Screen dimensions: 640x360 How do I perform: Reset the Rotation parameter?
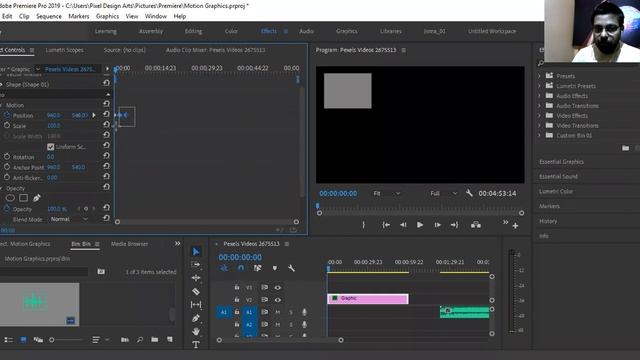point(107,156)
